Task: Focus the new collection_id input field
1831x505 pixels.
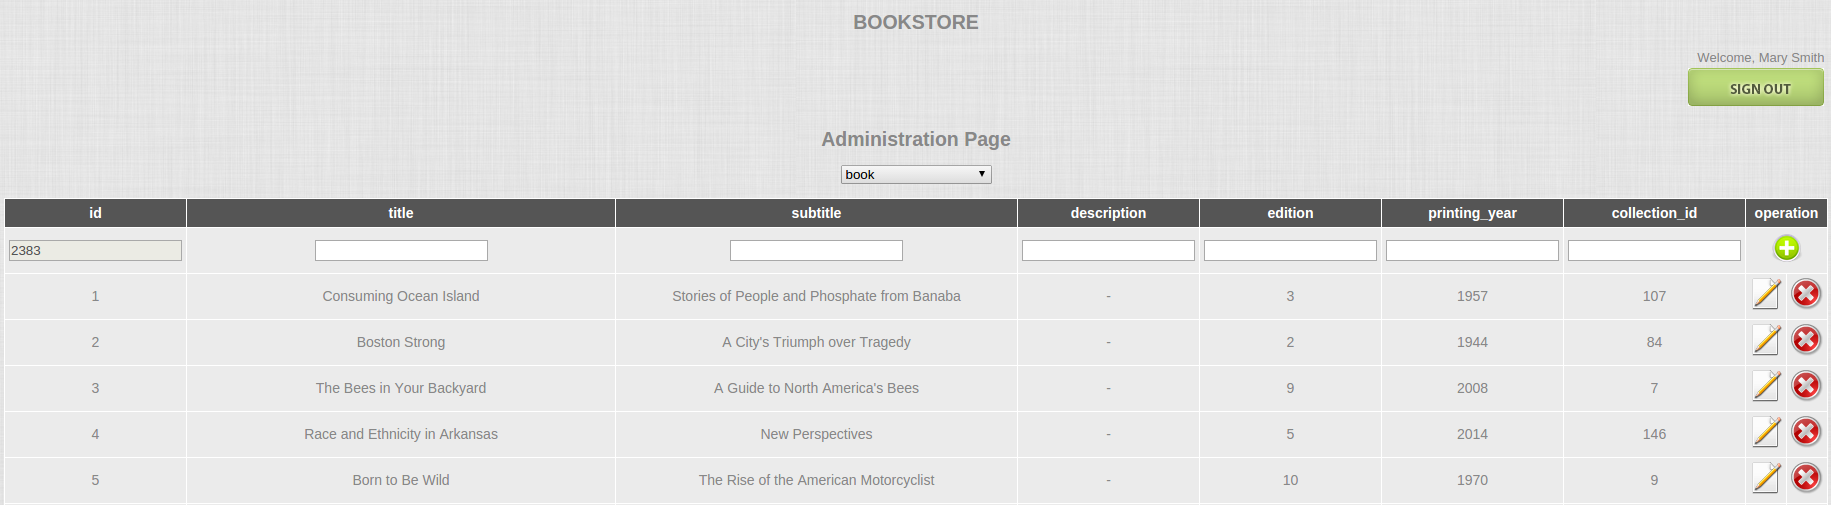Action: pyautogui.click(x=1654, y=250)
